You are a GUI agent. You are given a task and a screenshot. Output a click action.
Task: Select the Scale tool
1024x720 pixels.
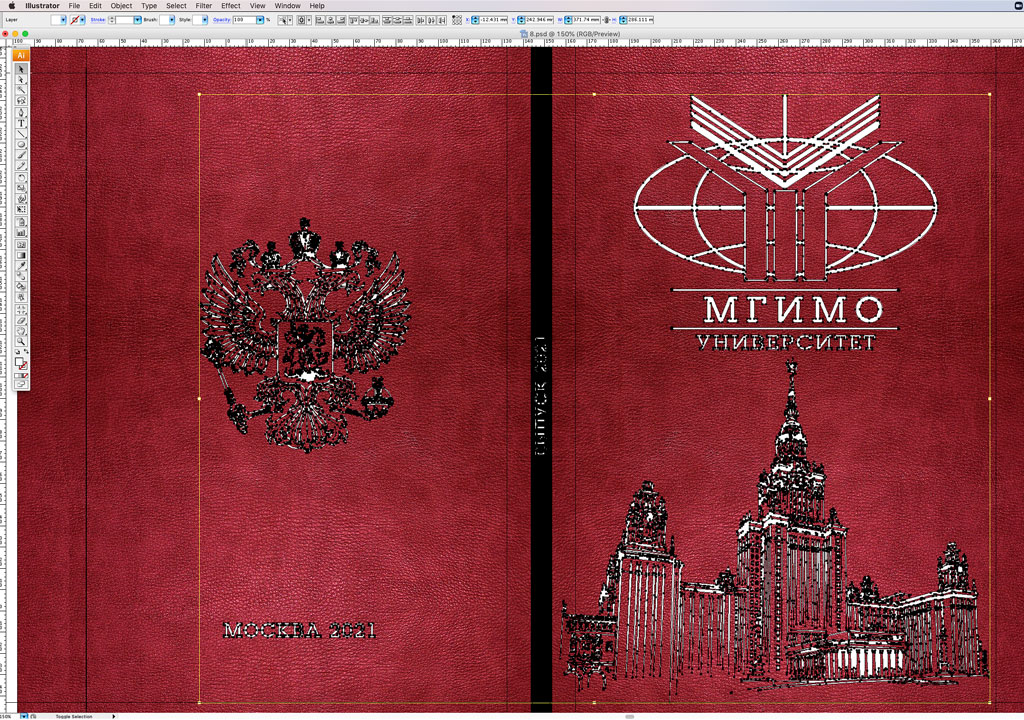coord(21,188)
